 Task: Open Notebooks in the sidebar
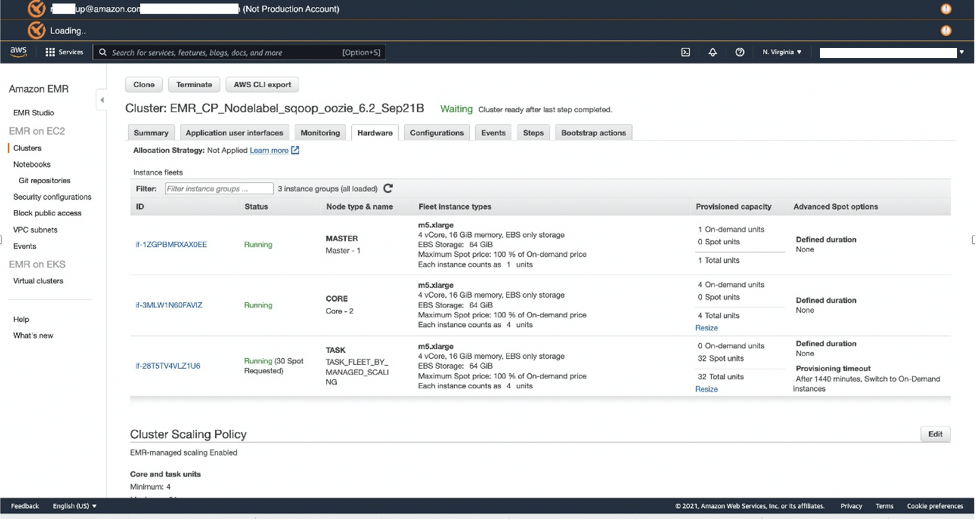pyautogui.click(x=32, y=164)
